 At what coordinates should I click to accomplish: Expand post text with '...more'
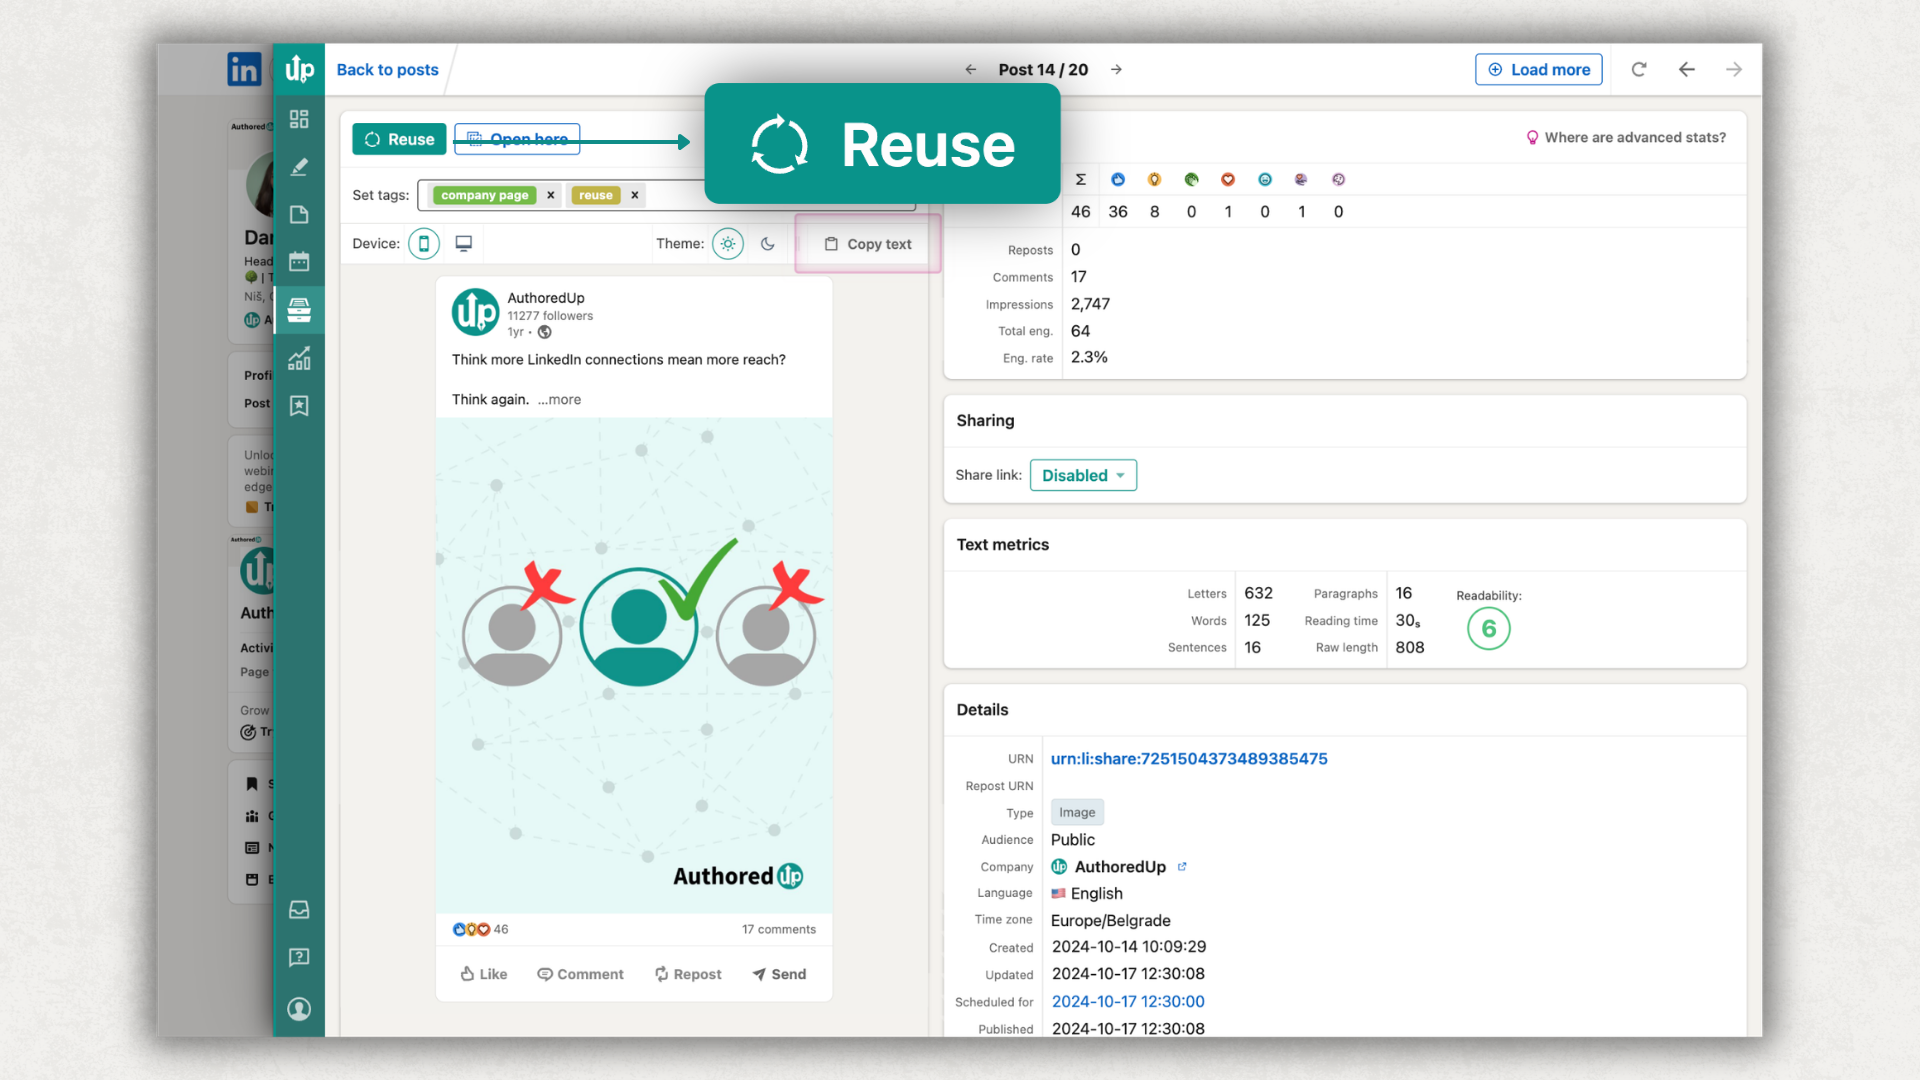[x=559, y=400]
